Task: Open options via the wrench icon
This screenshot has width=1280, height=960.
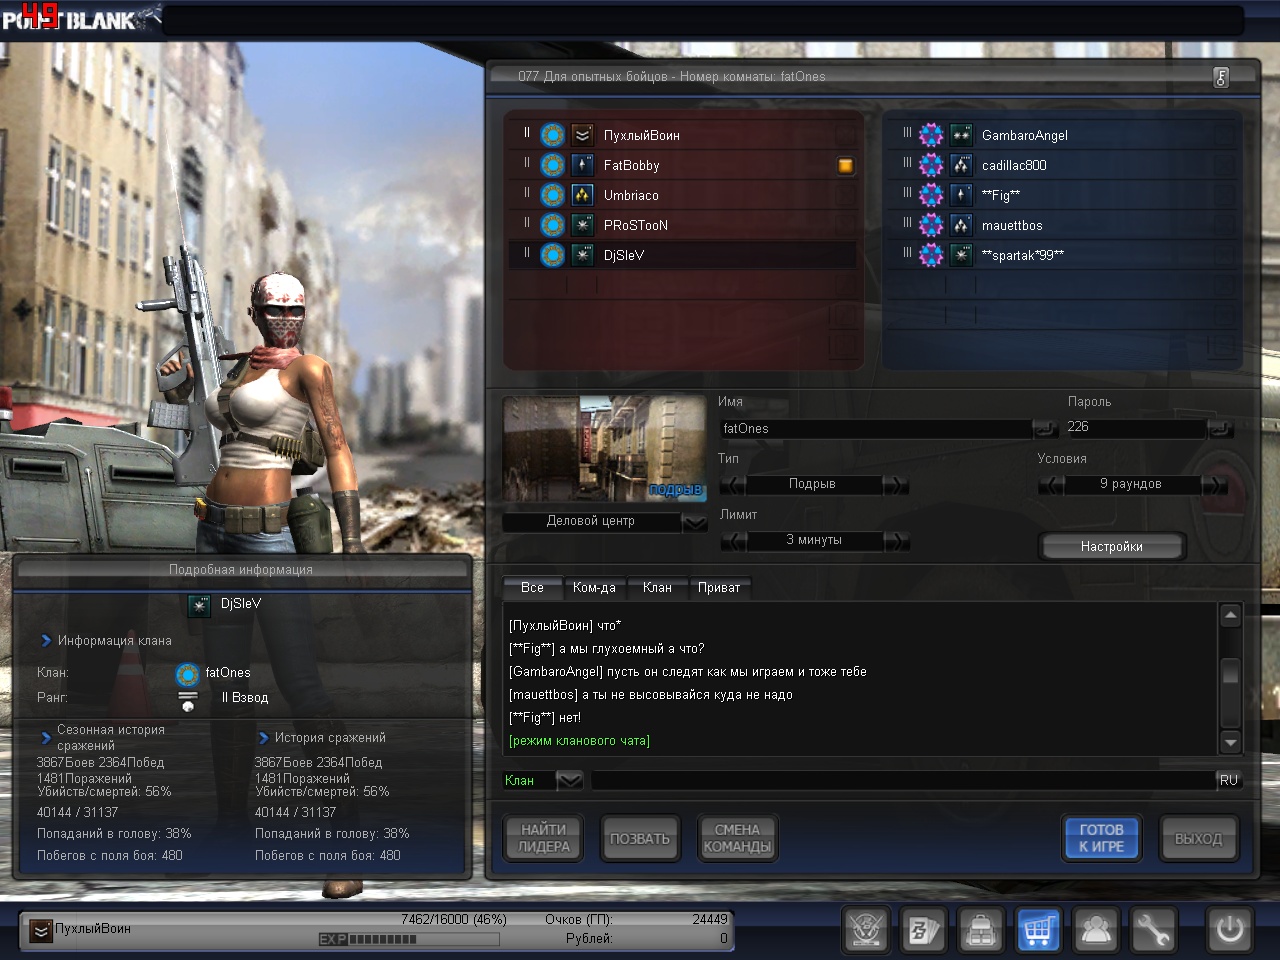Action: (1153, 930)
